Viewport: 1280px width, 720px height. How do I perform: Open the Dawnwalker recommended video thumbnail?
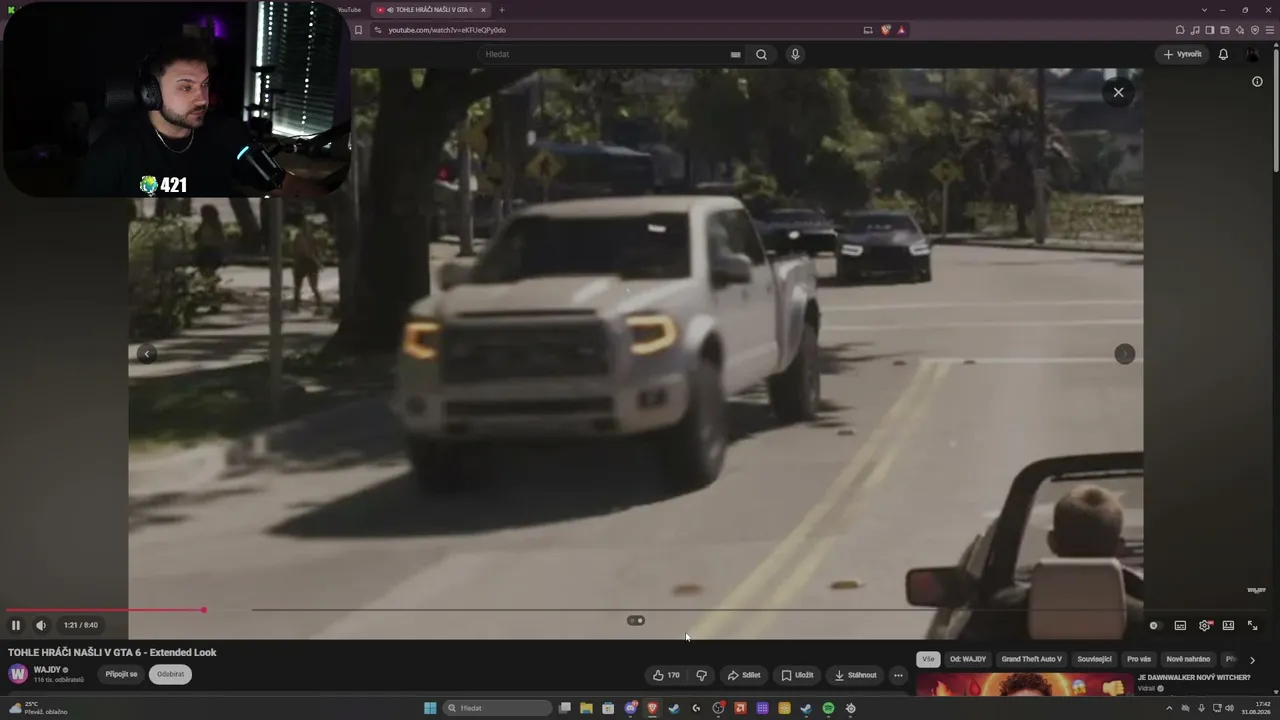(1023, 684)
